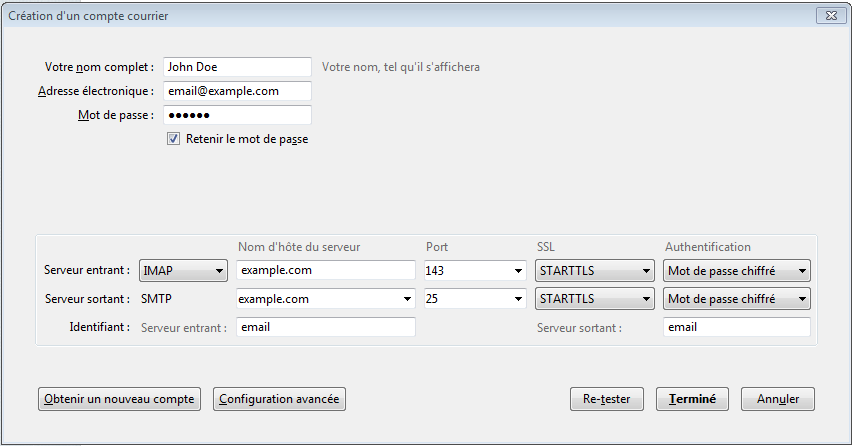Uncheck 'Retenir le mot de passe' checkbox

point(173,139)
